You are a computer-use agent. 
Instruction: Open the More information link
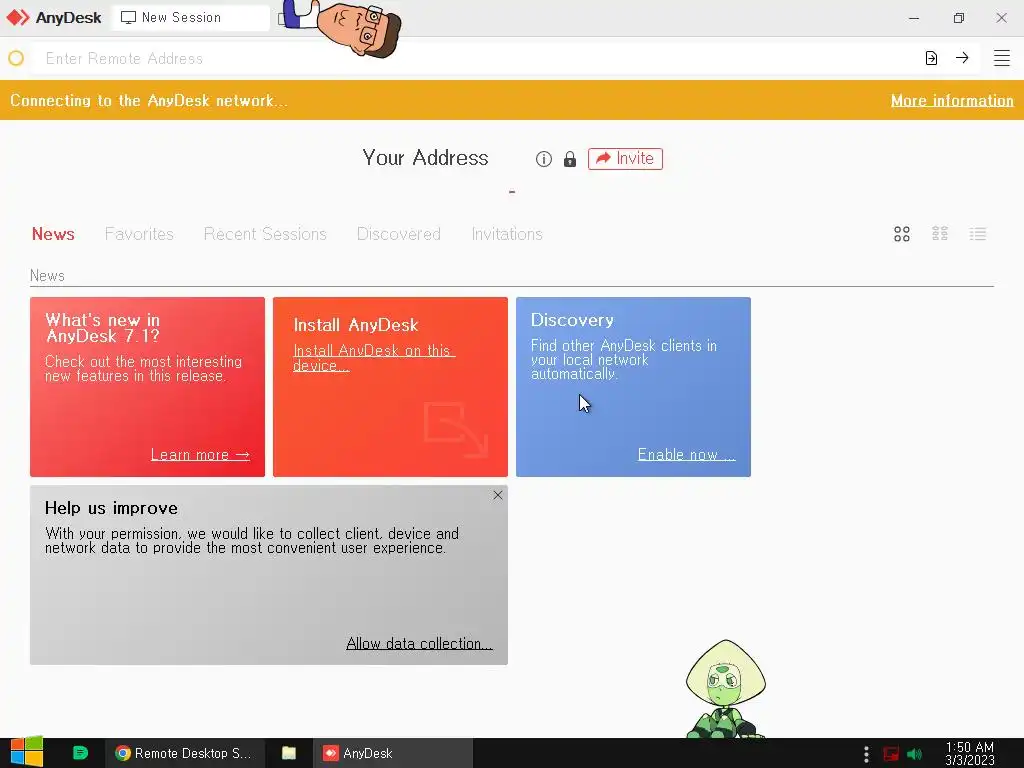952,101
